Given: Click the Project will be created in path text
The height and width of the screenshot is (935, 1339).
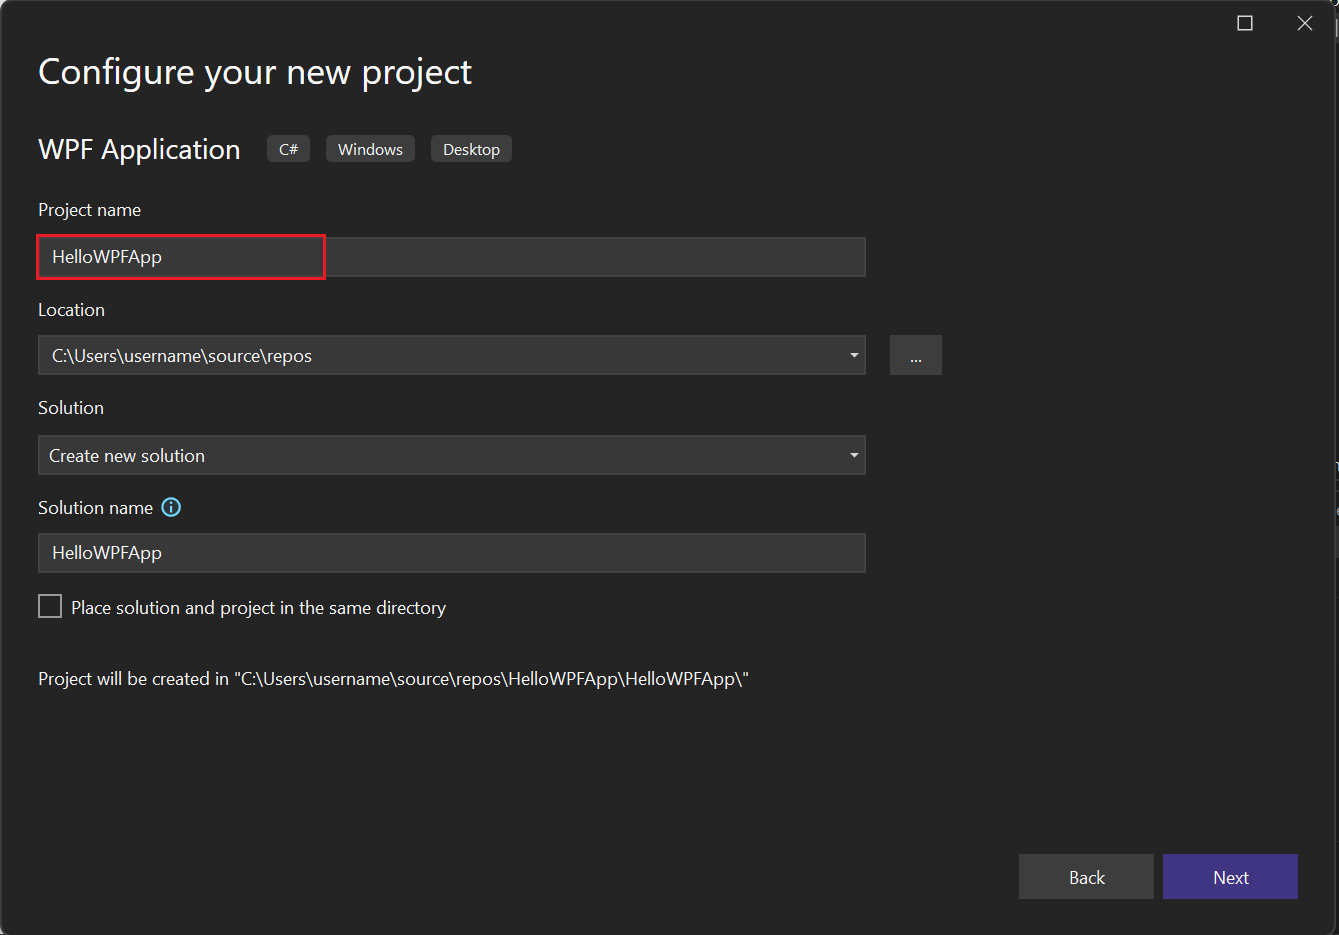Looking at the screenshot, I should point(393,679).
